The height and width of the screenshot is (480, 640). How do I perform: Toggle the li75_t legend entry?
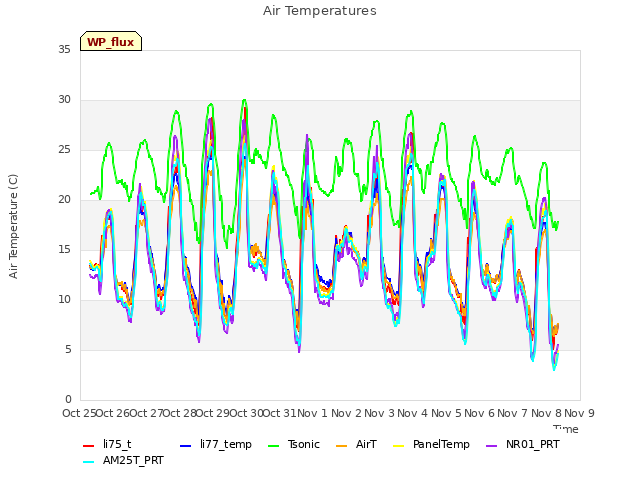pyautogui.click(x=107, y=444)
